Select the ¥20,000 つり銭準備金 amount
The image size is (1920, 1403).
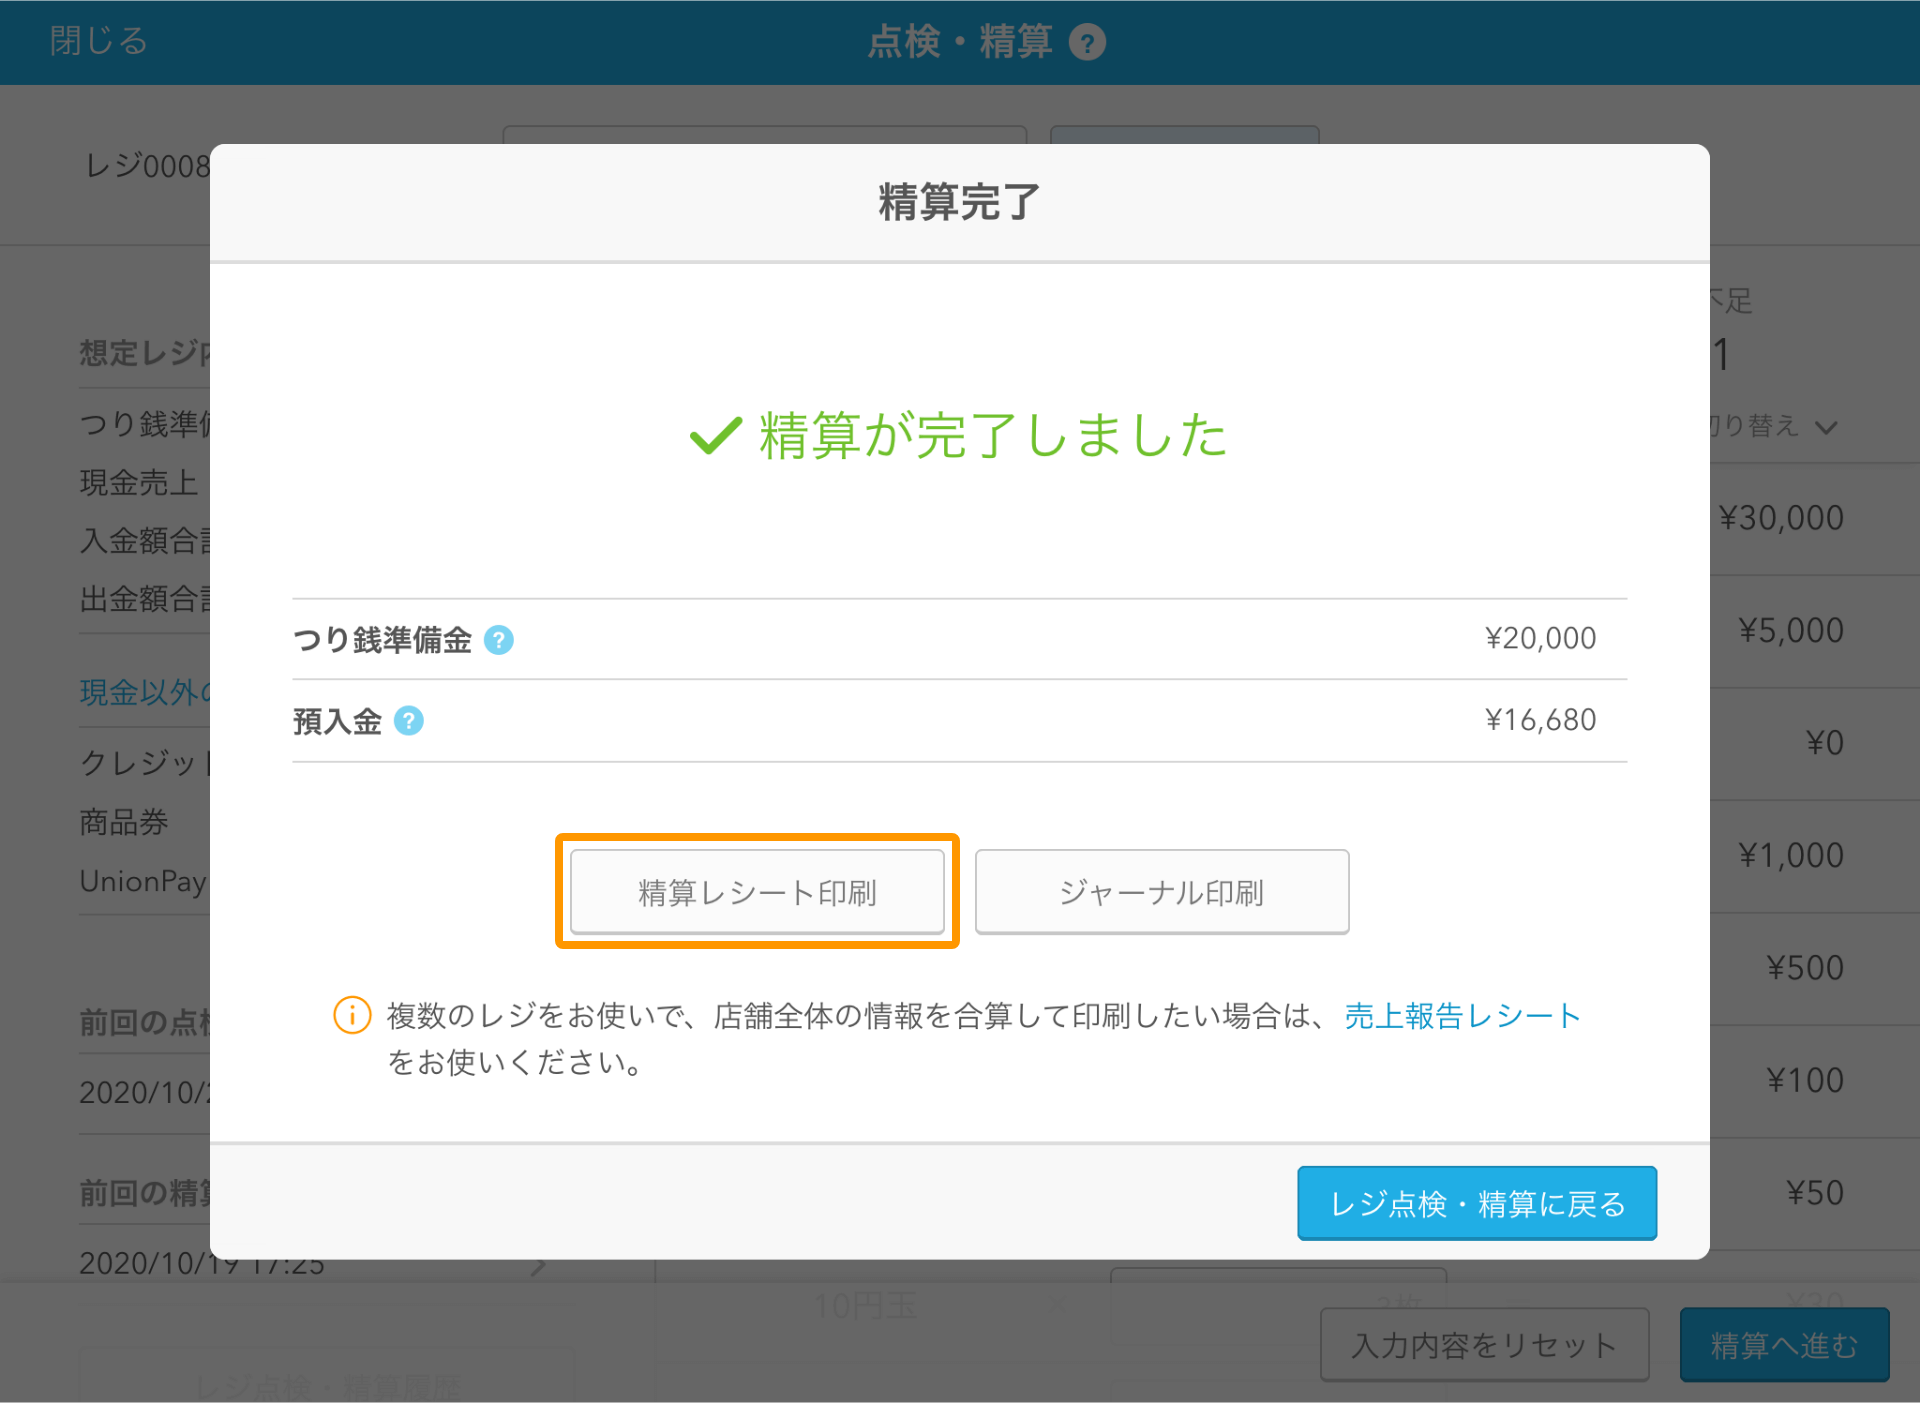(1540, 639)
